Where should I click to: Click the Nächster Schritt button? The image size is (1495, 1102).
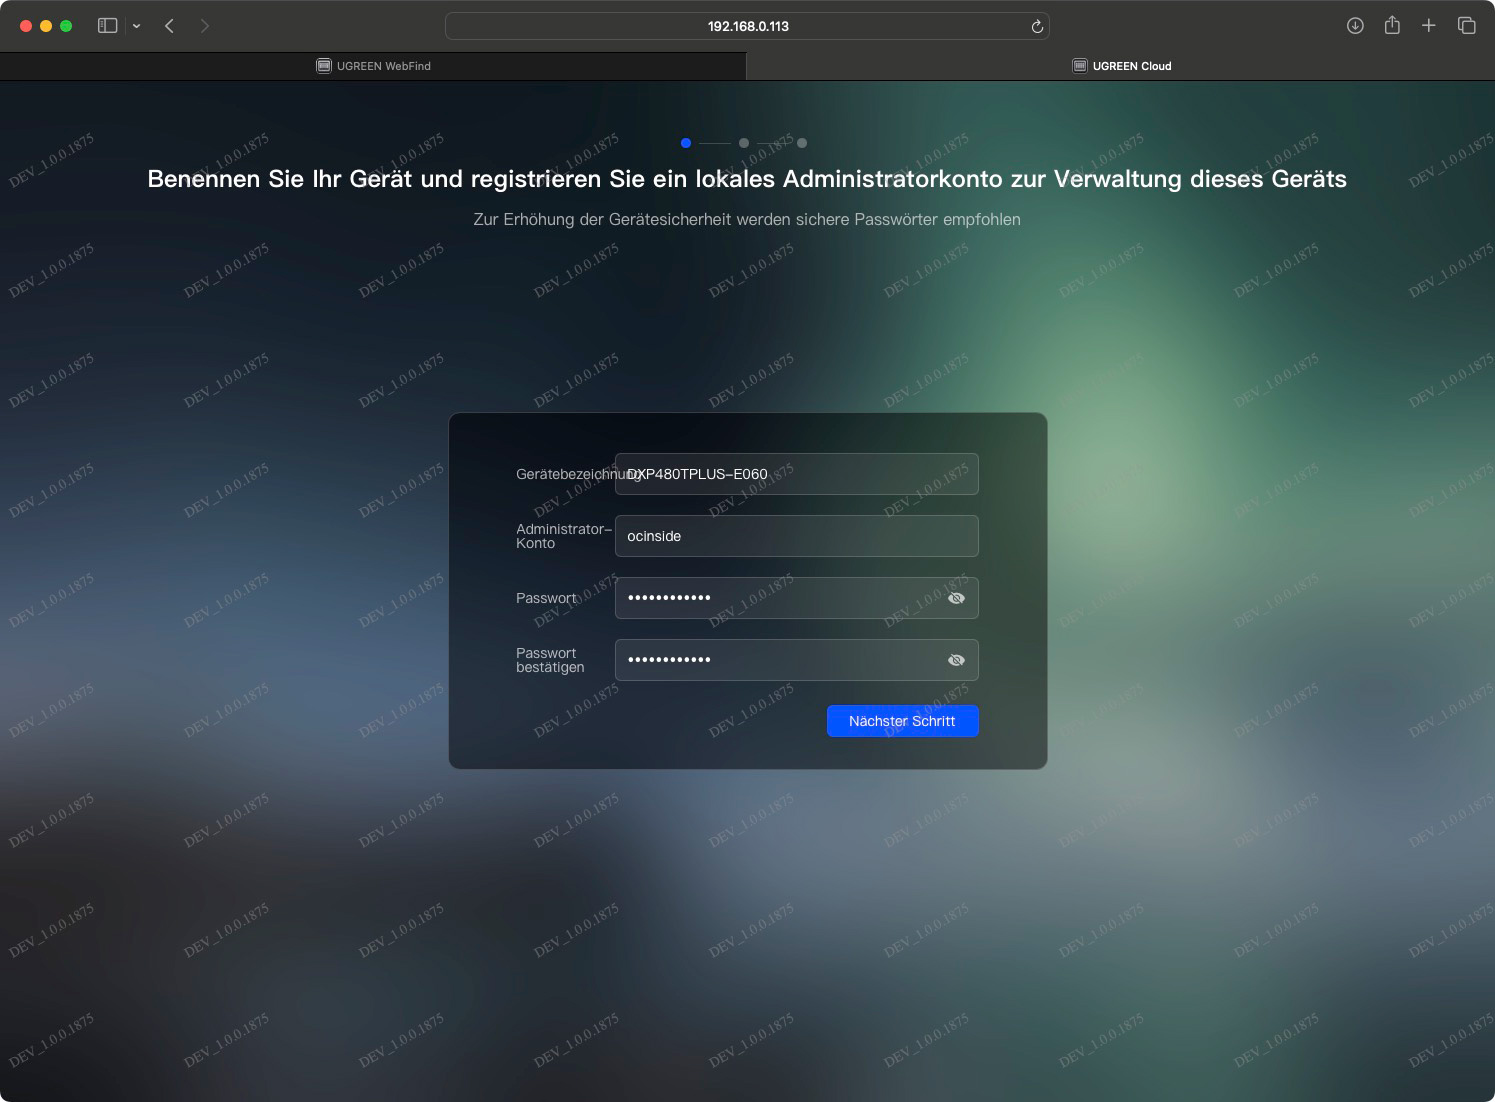point(902,721)
